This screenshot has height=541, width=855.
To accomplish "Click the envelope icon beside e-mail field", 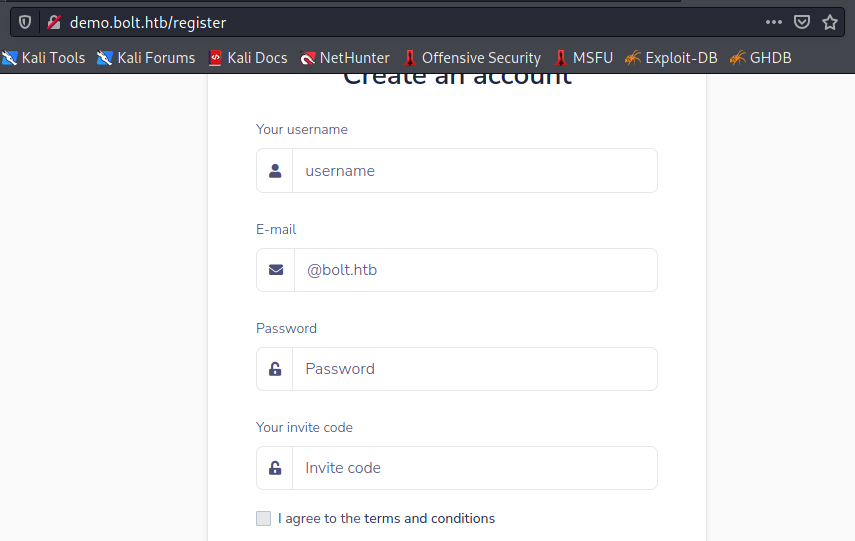I will (276, 270).
